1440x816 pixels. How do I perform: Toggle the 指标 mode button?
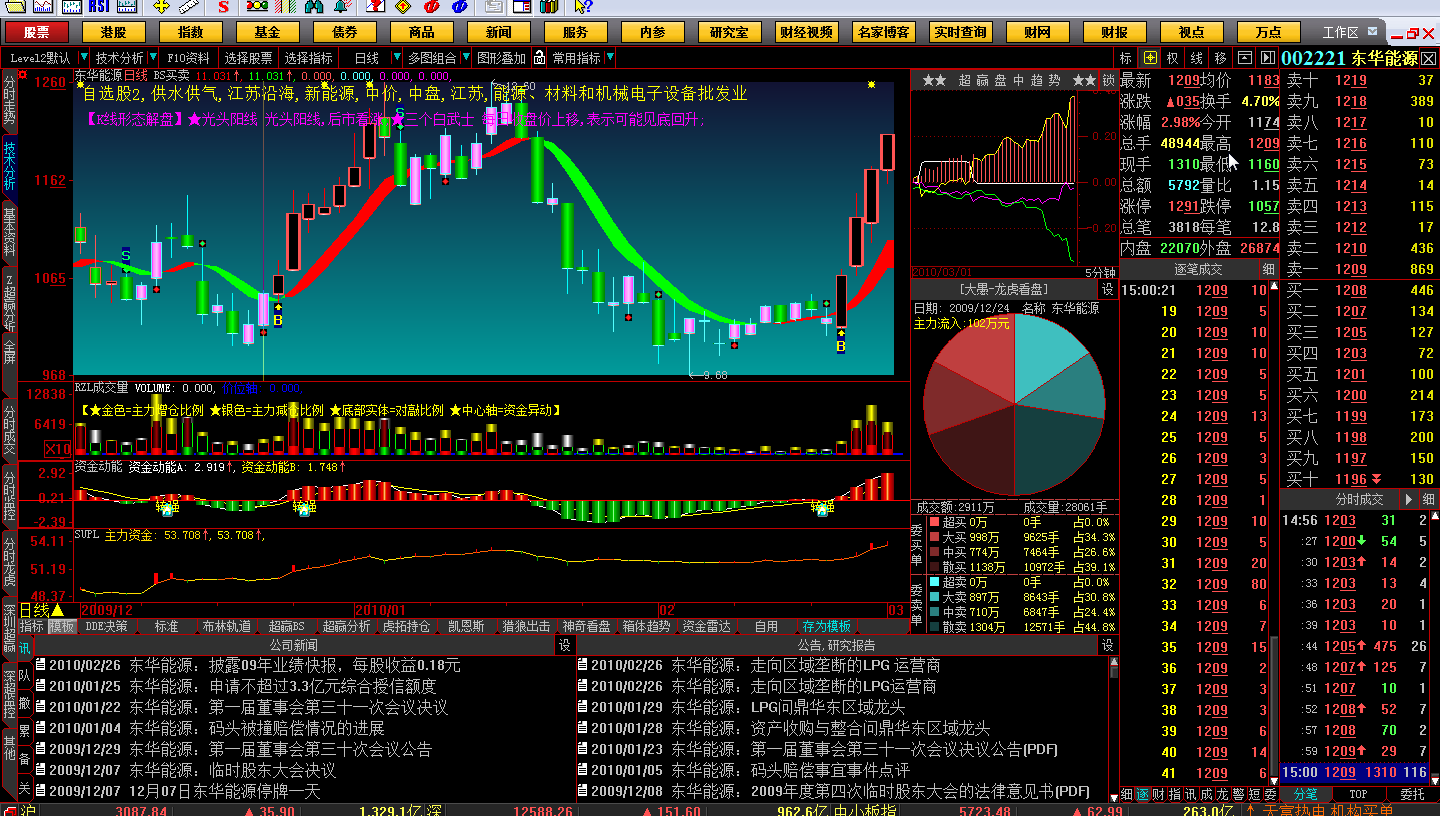click(x=33, y=627)
